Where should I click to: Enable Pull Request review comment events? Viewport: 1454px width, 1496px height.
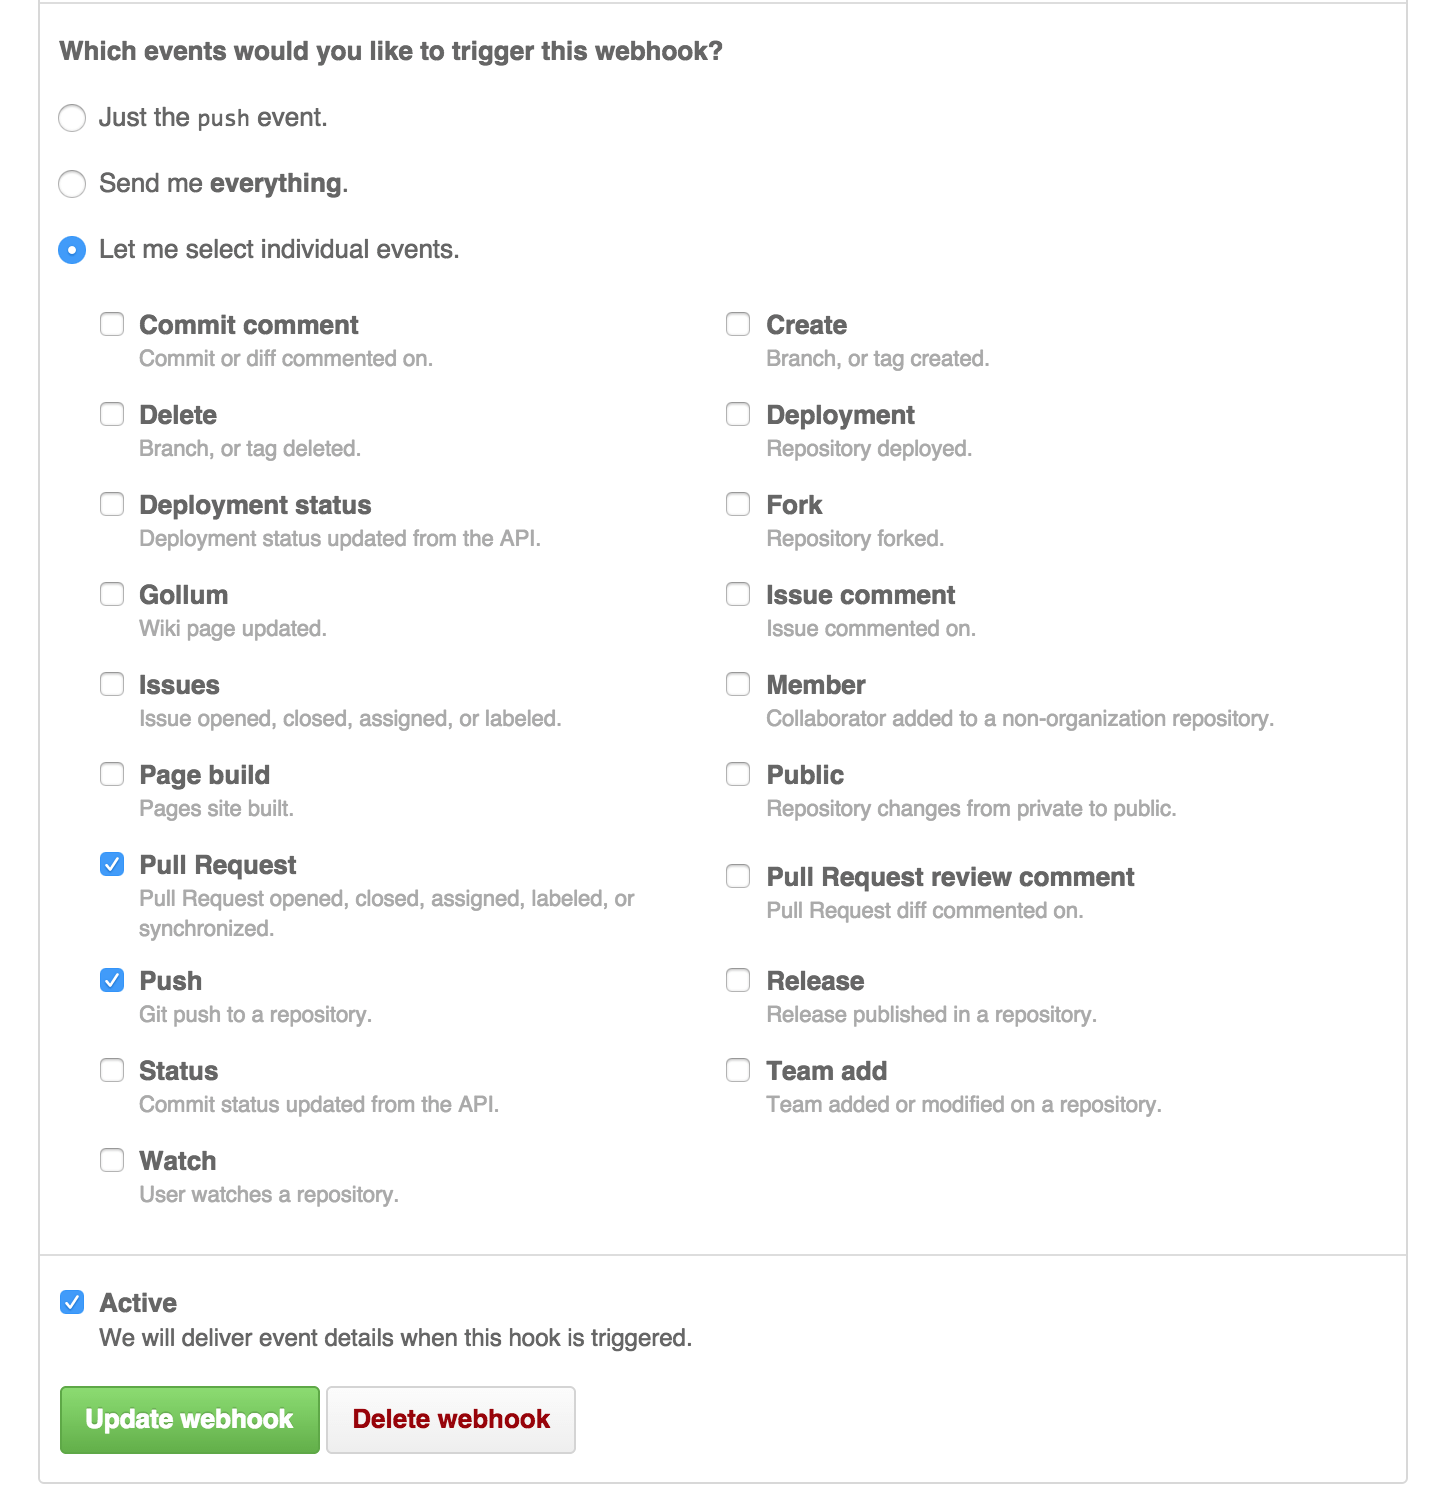[x=738, y=876]
